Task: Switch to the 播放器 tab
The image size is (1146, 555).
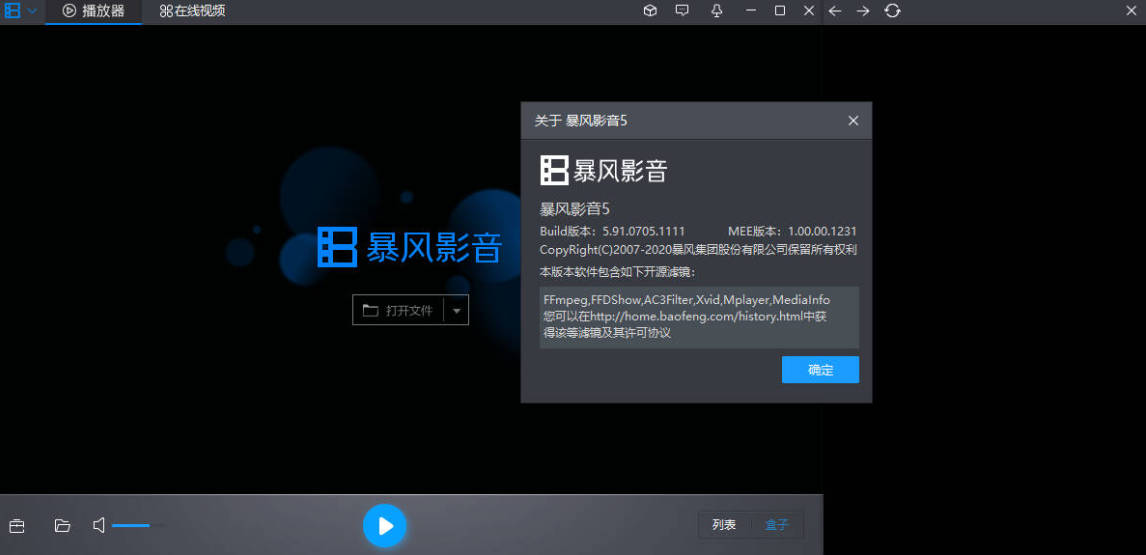Action: coord(94,11)
